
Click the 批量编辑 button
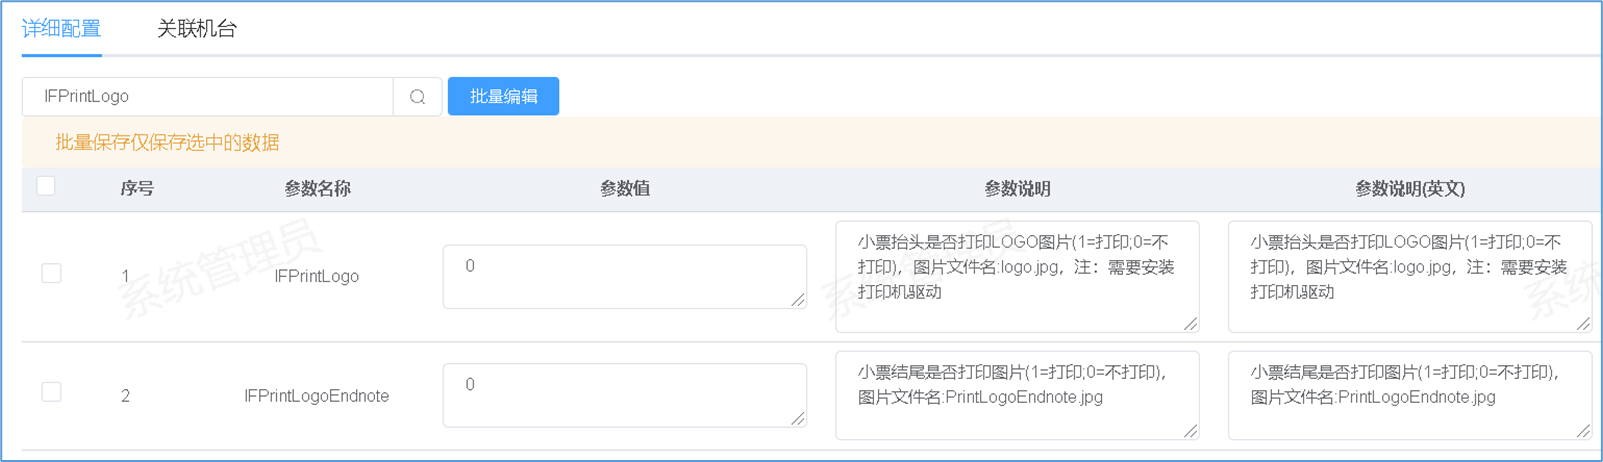(x=503, y=97)
